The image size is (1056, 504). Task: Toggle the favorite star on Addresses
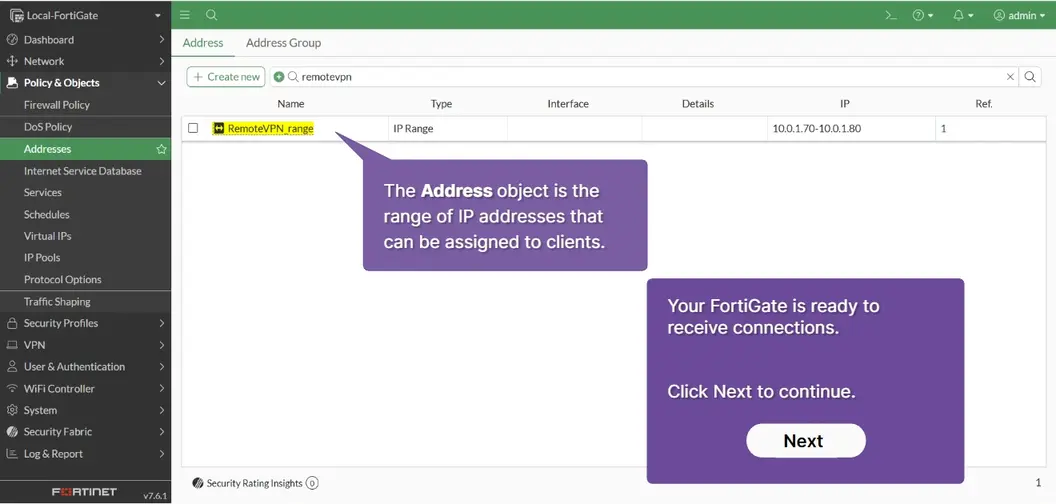pyautogui.click(x=161, y=149)
